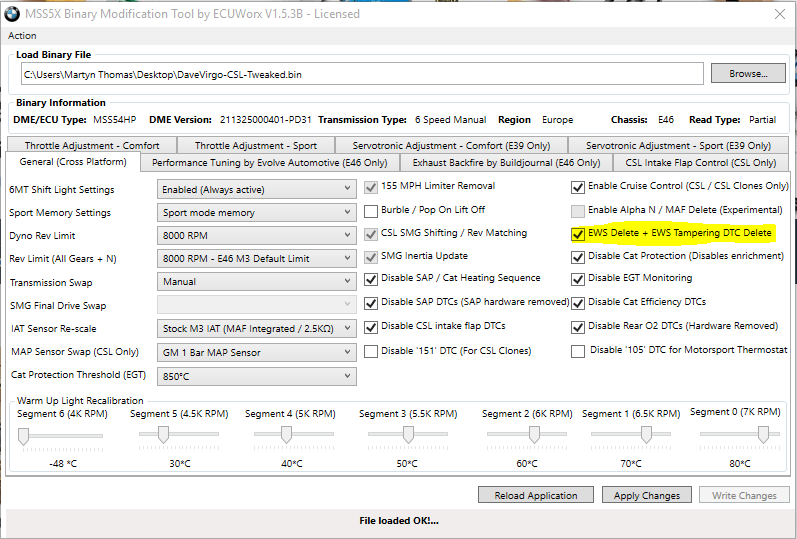Uncheck EWS Delete + EWS Tampering DTC Delete
The height and width of the screenshot is (539, 797).
click(x=577, y=234)
